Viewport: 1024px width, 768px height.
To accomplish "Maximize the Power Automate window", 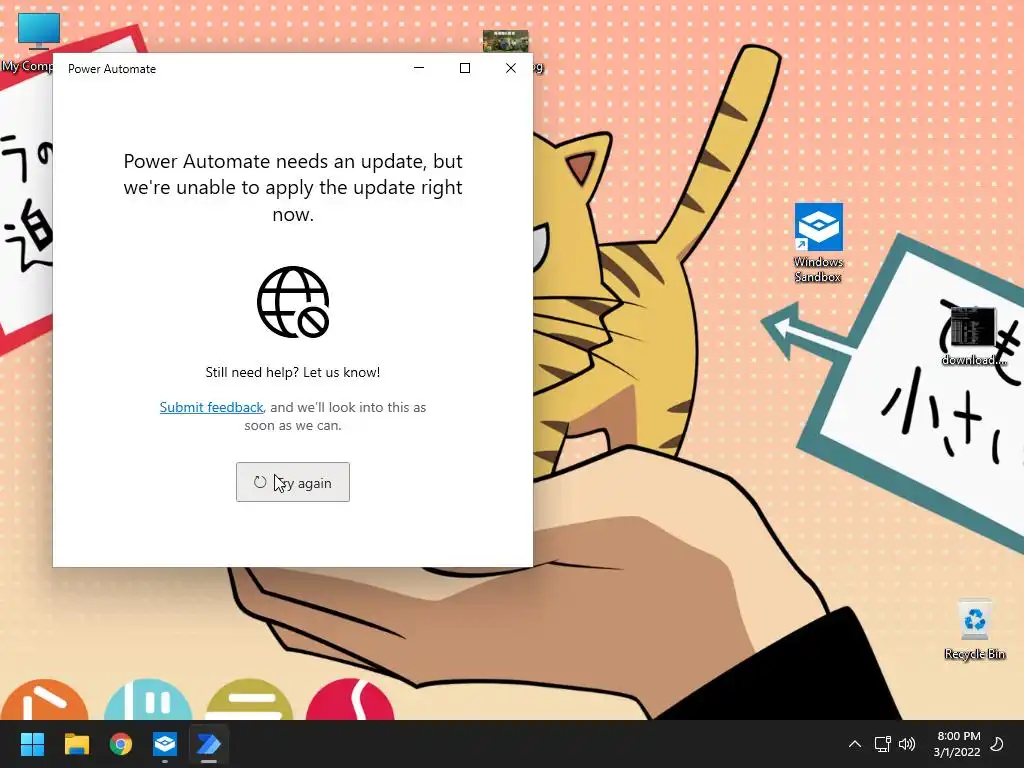I will [465, 68].
